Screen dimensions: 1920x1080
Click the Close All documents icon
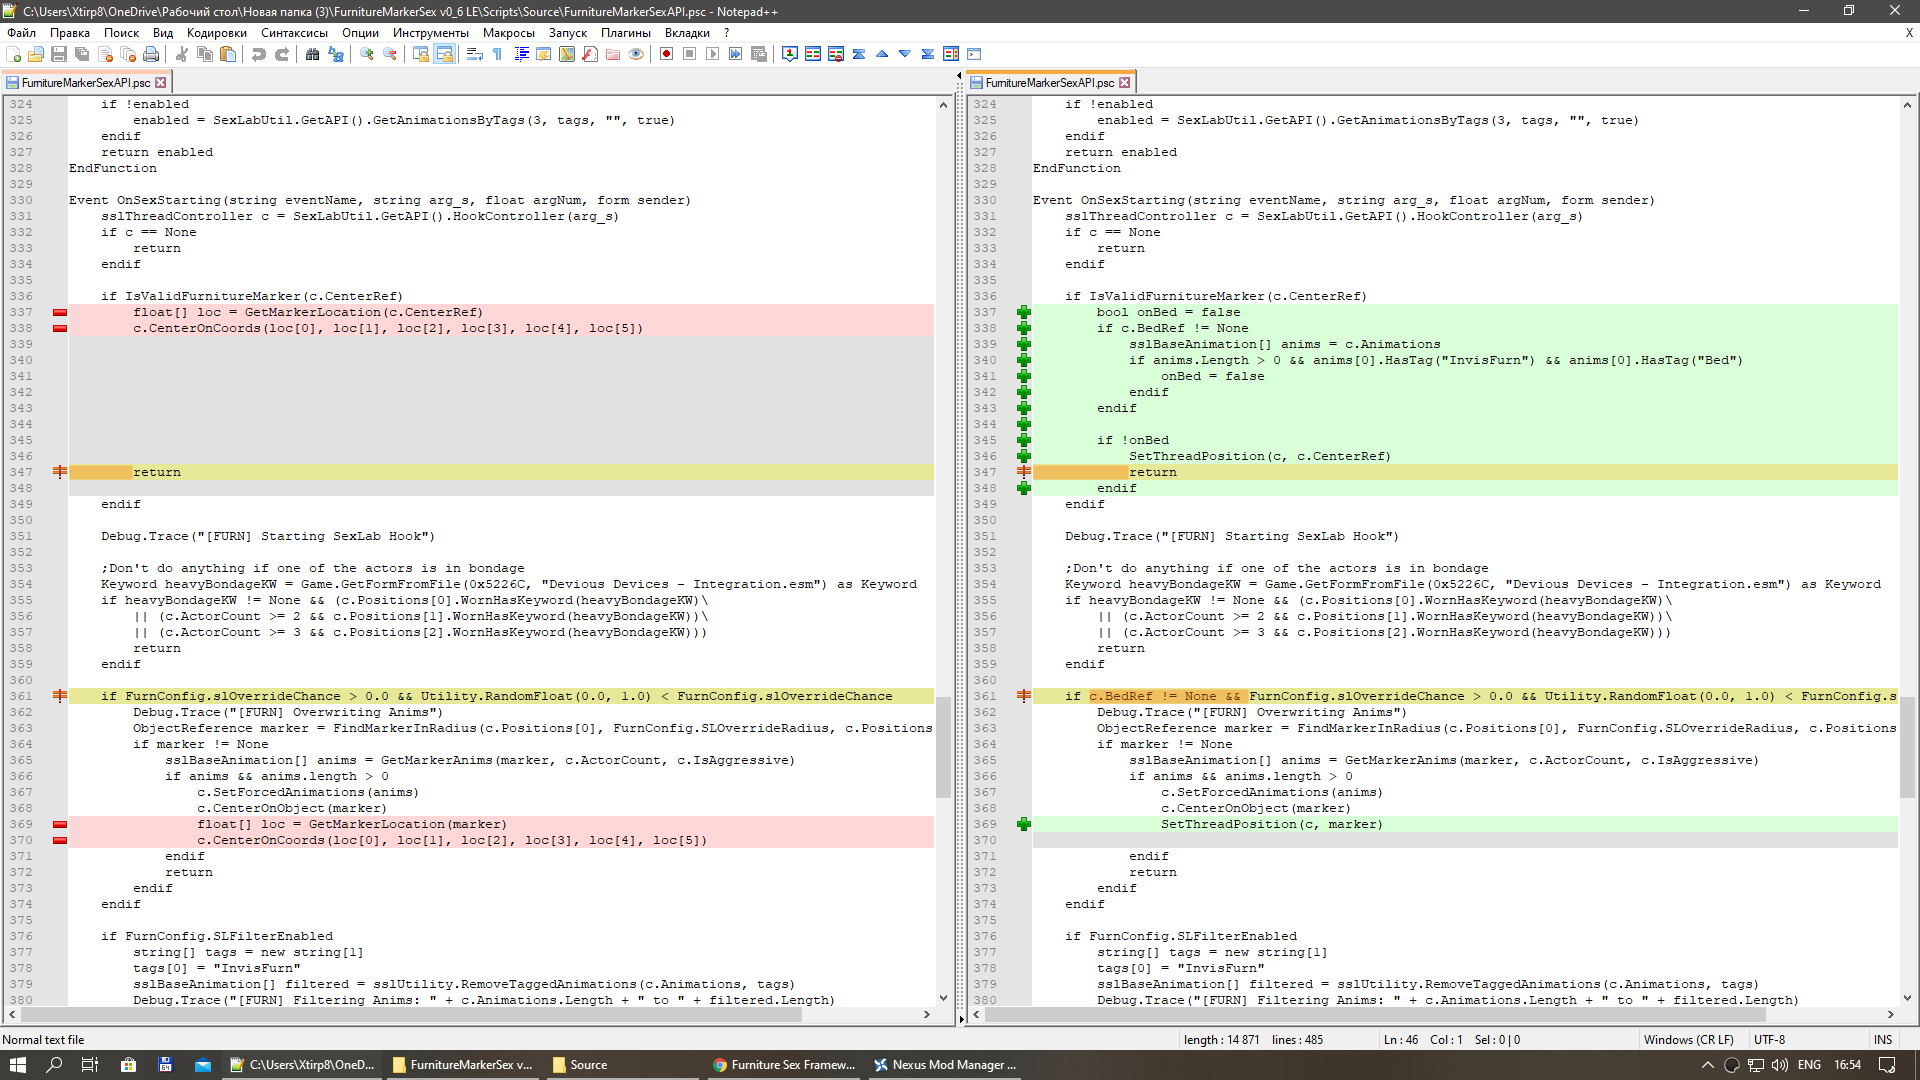128,54
